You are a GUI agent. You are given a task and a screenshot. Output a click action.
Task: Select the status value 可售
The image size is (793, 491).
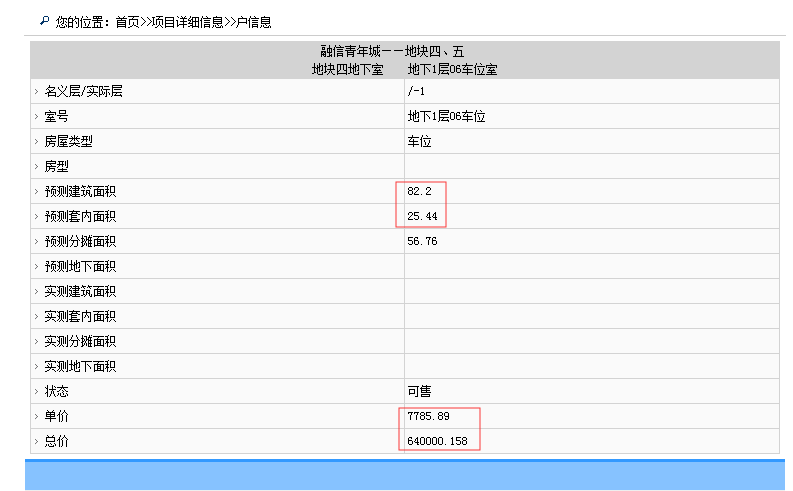click(419, 391)
